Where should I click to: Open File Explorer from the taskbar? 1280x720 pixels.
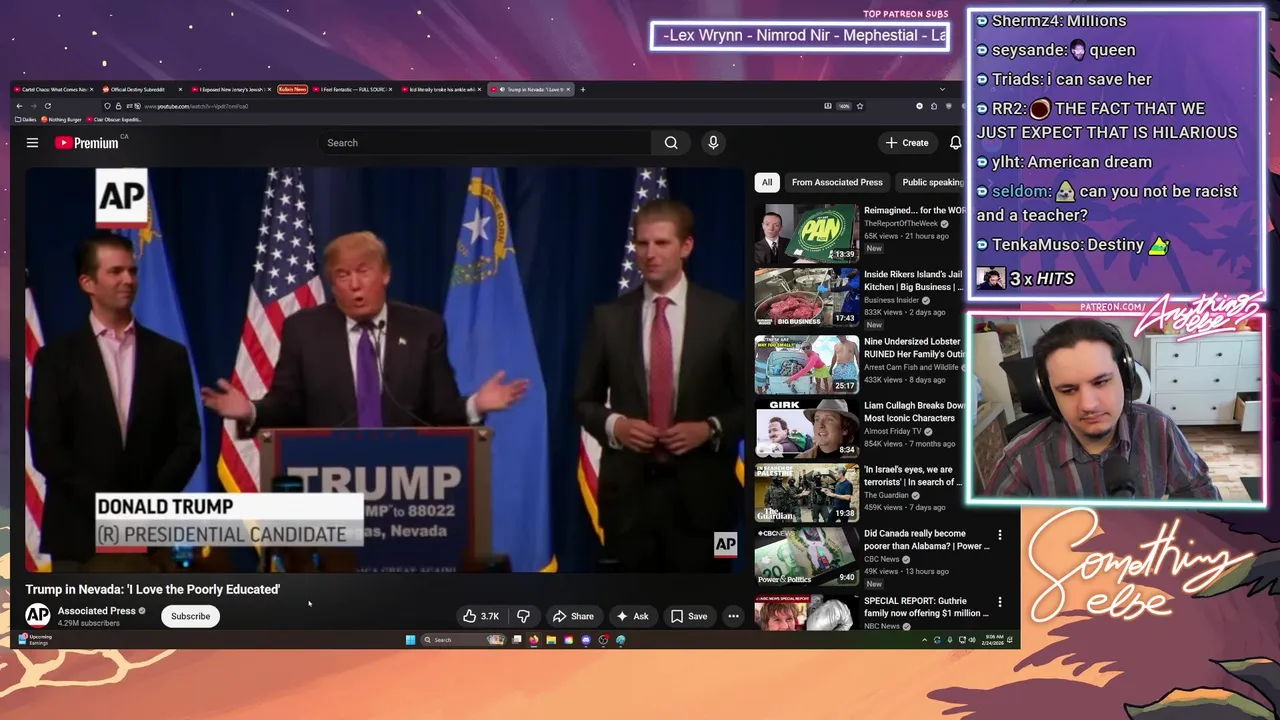551,640
